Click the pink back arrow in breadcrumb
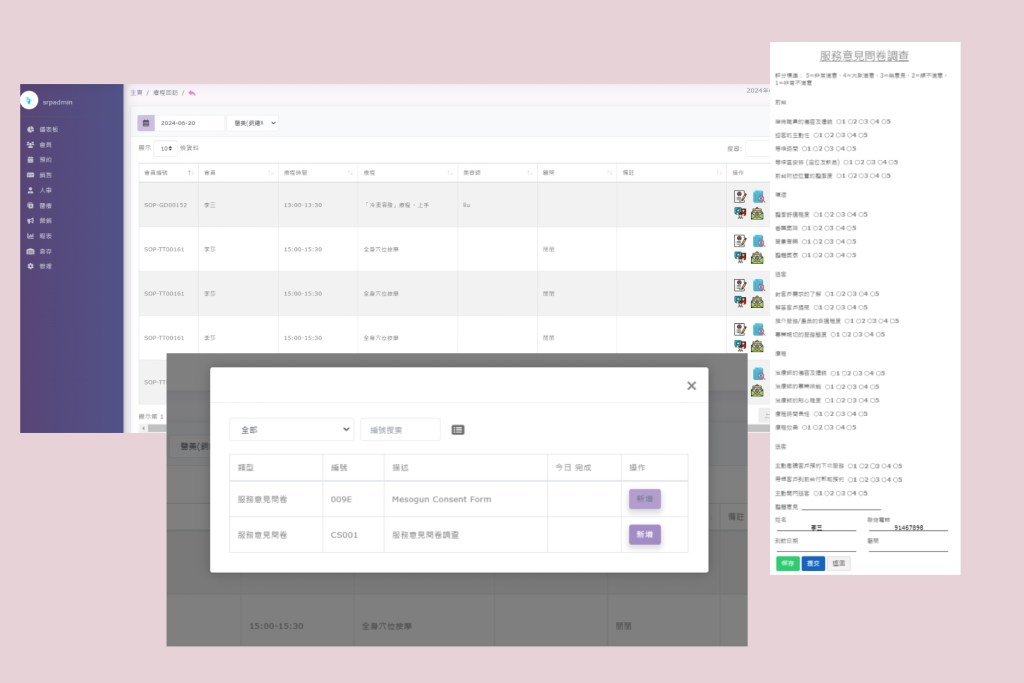The image size is (1024, 683). [192, 93]
